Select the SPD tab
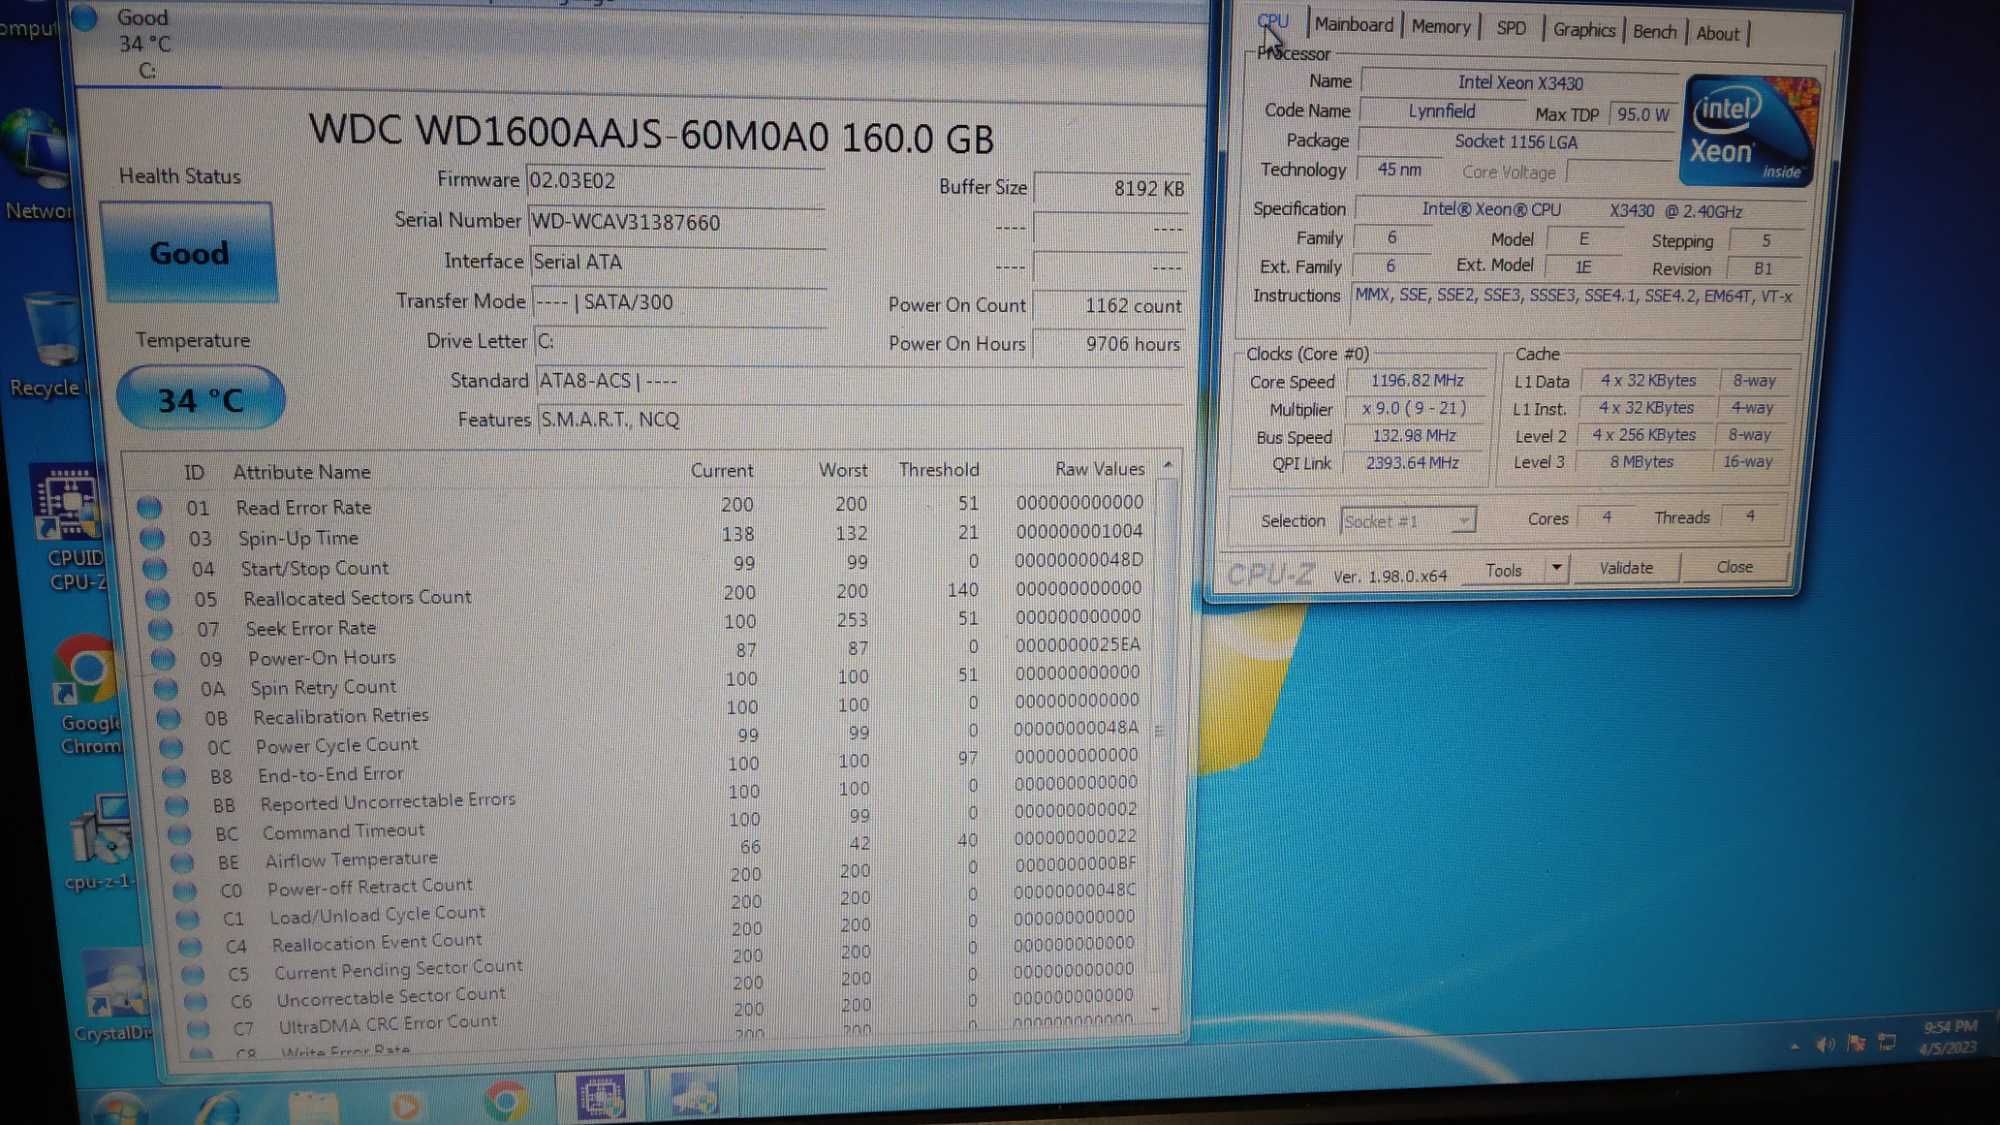Screen dimensions: 2000x1125 [x=1511, y=29]
